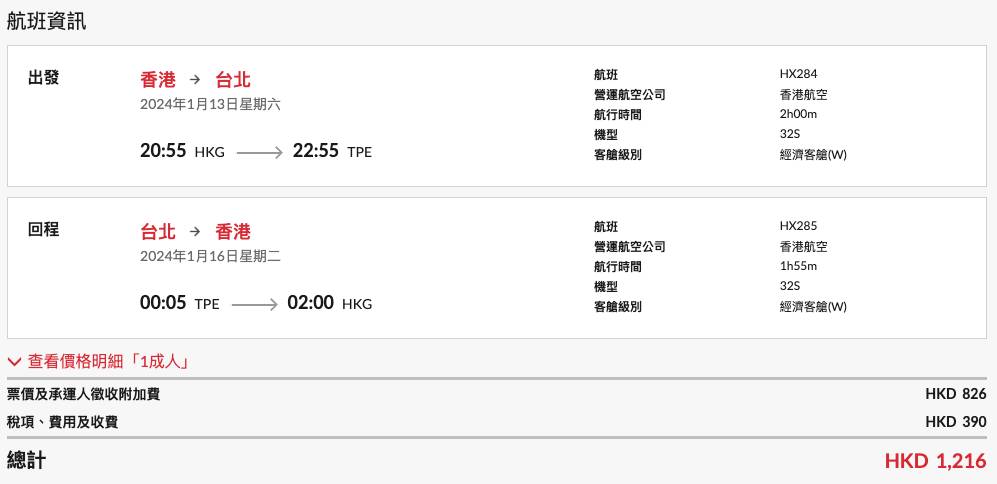997x484 pixels.
Task: Click long arrow between 20:55 HKG and 22:55 TPE
Action: tap(259, 153)
